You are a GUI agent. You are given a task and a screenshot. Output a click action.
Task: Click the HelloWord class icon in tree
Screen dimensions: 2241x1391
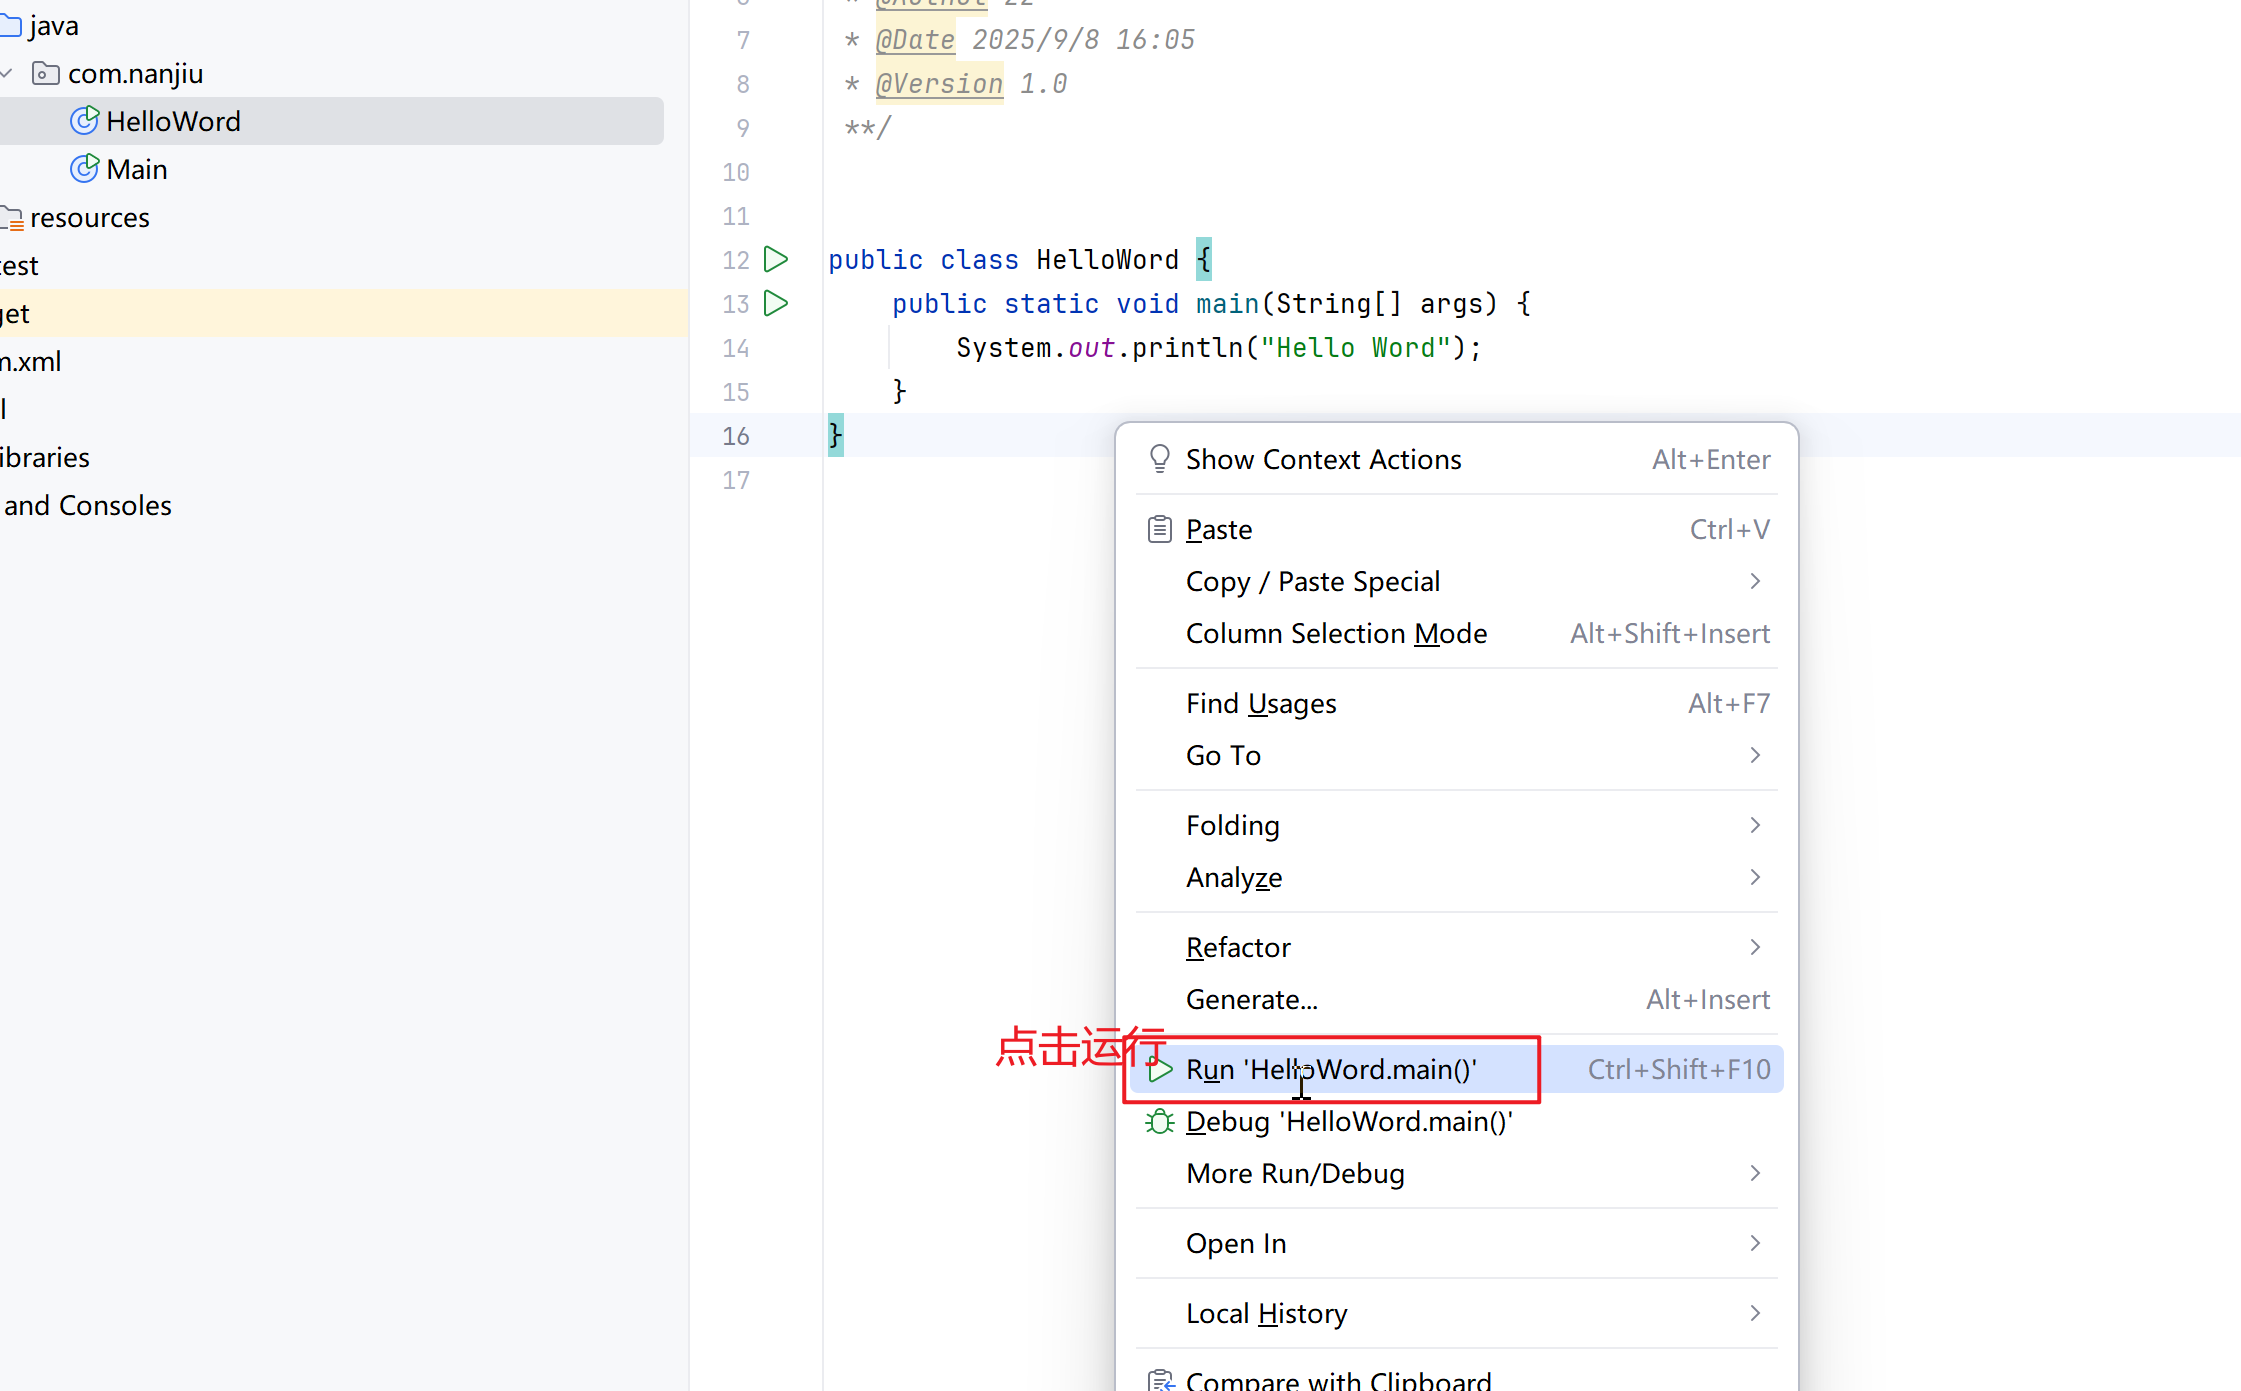point(85,121)
